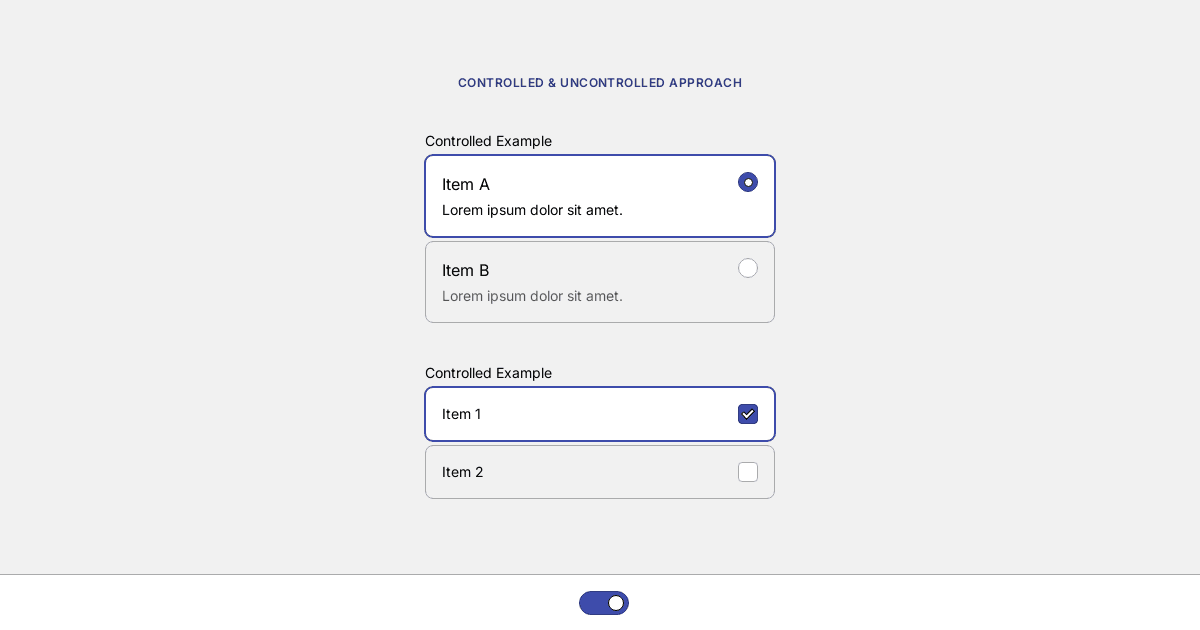Select the Item A card
The width and height of the screenshot is (1200, 630).
pyautogui.click(x=600, y=196)
